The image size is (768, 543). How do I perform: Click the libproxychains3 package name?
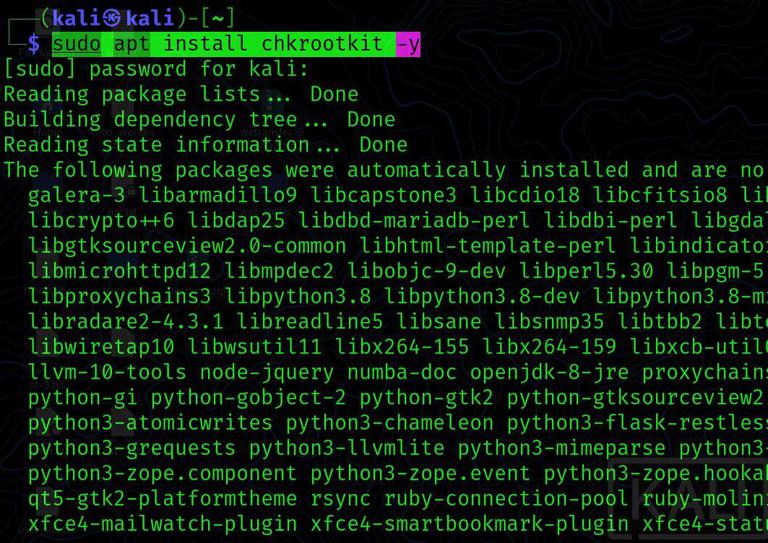[120, 297]
